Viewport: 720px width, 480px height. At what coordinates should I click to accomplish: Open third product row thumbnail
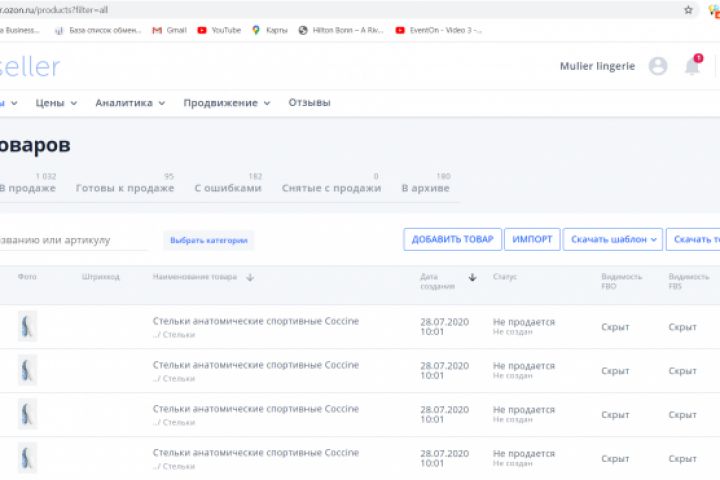point(27,414)
